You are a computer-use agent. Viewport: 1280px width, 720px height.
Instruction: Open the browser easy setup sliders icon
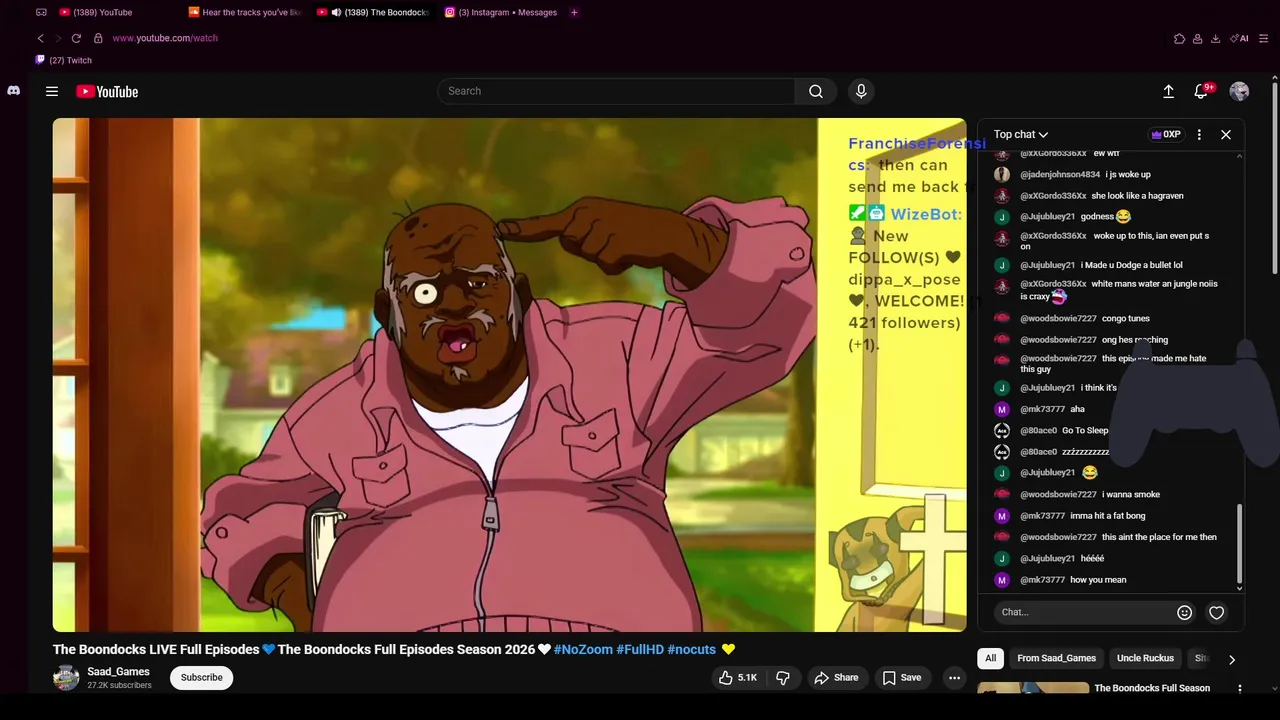click(1264, 38)
